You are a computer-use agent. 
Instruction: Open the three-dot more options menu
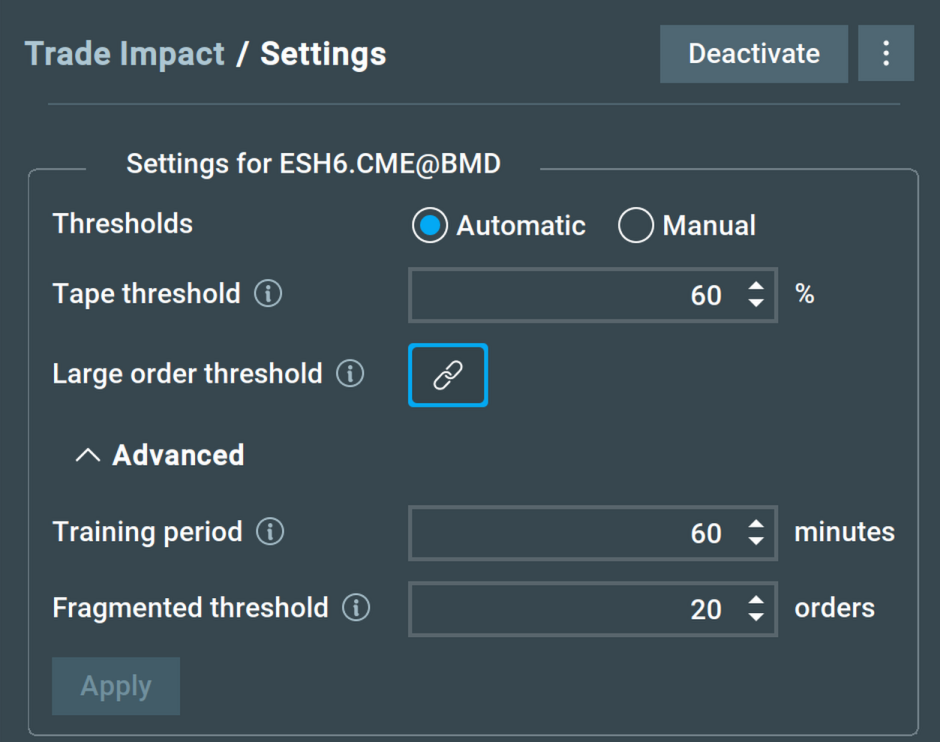tap(885, 53)
